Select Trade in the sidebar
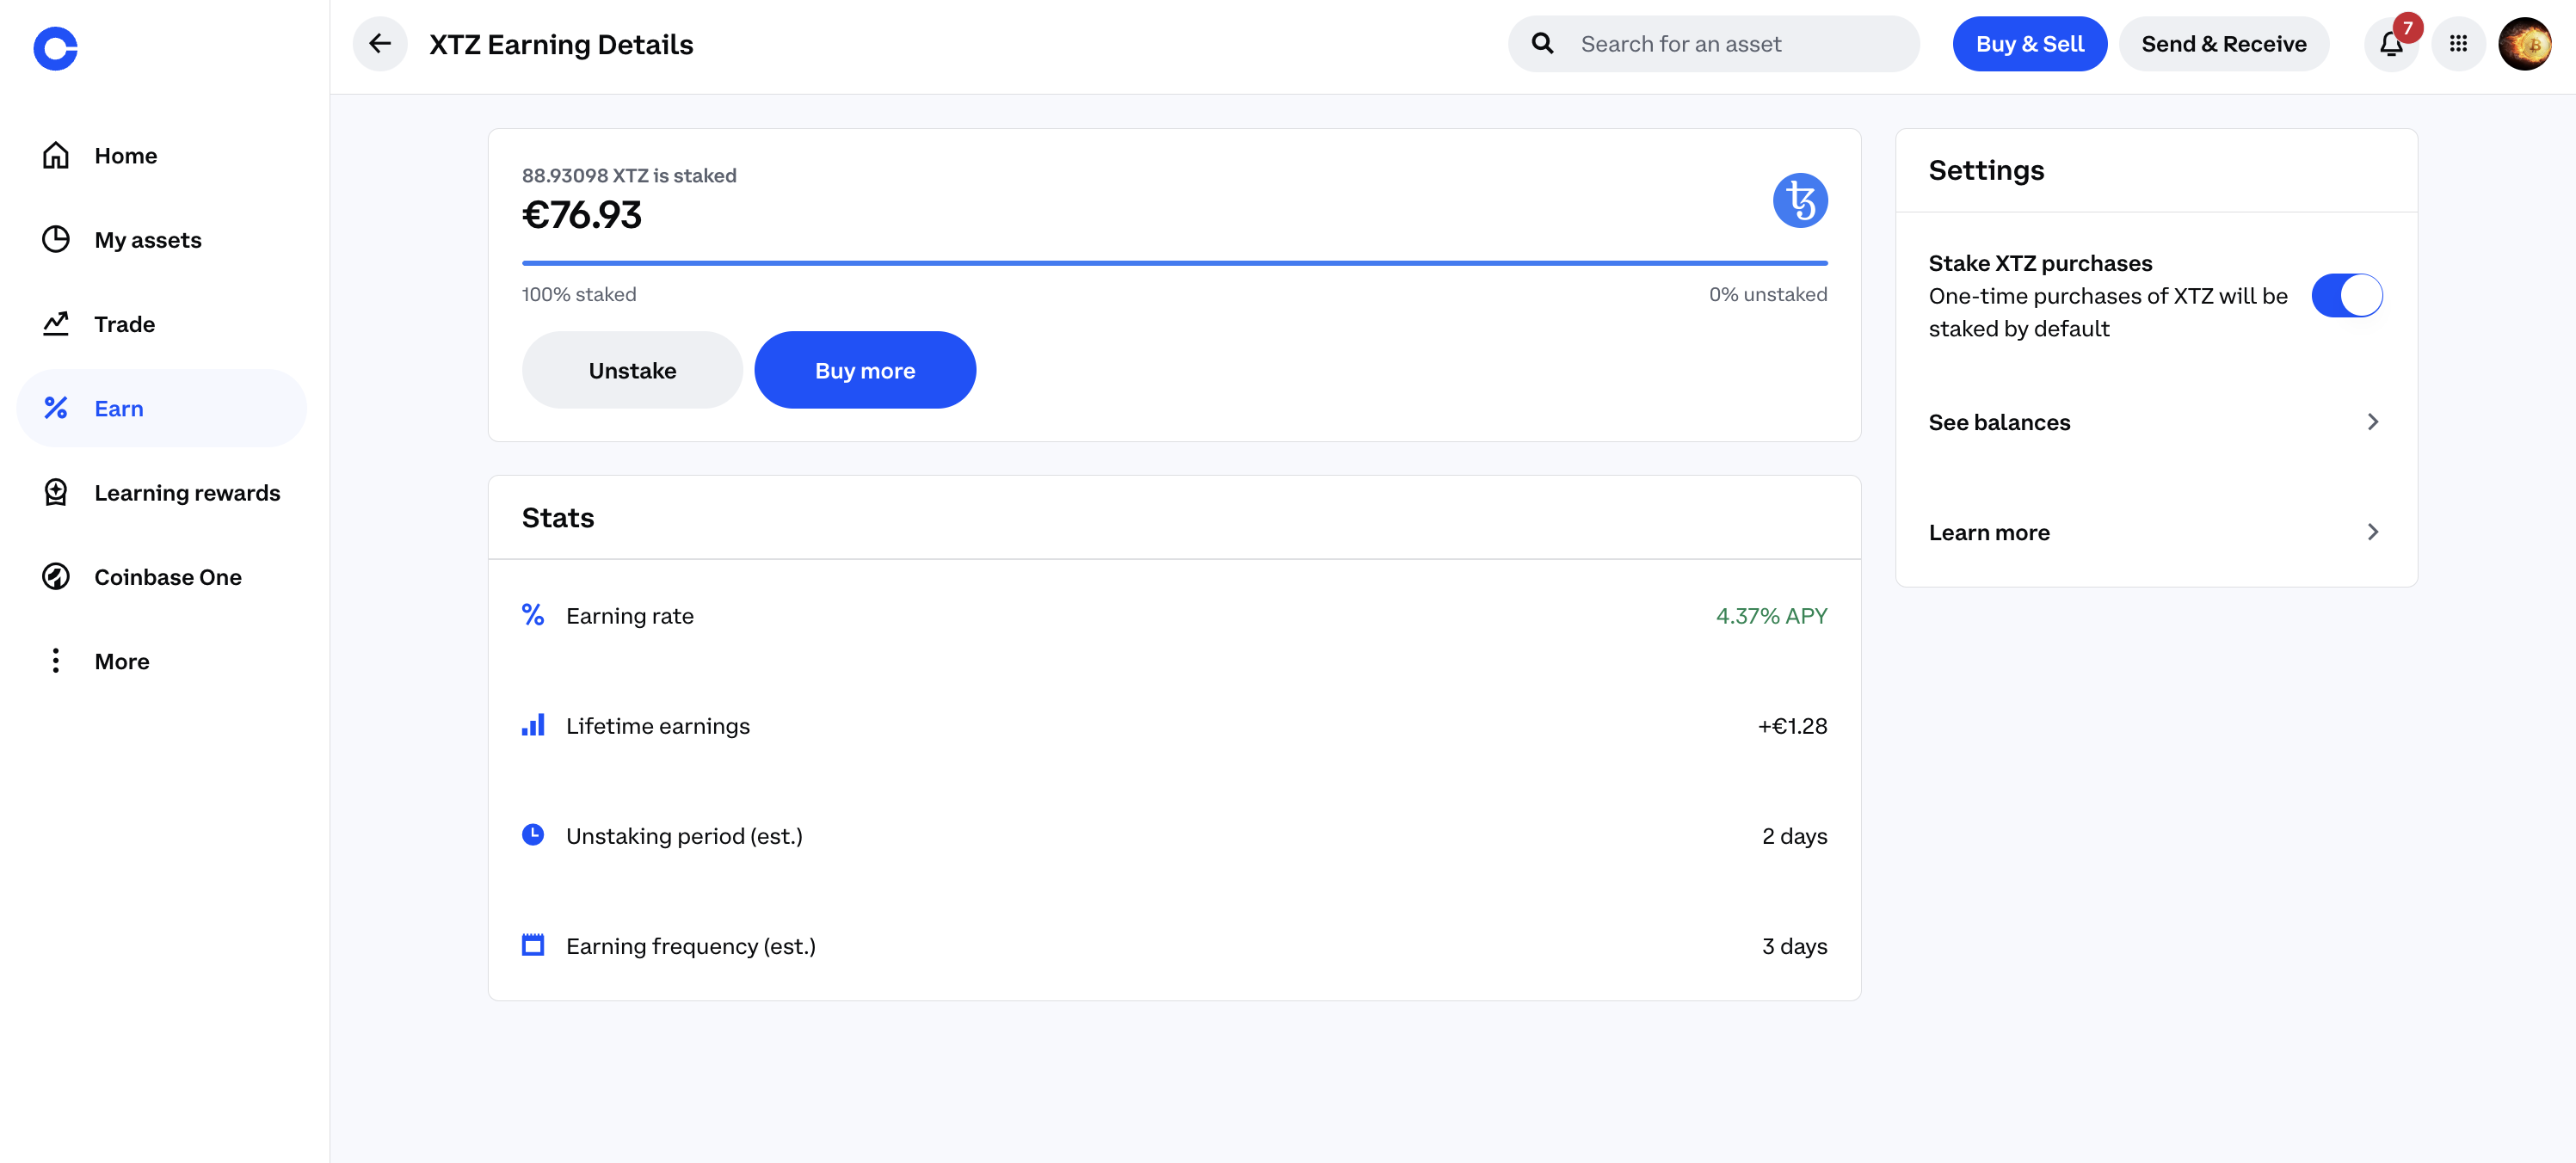The image size is (2576, 1163). point(124,324)
